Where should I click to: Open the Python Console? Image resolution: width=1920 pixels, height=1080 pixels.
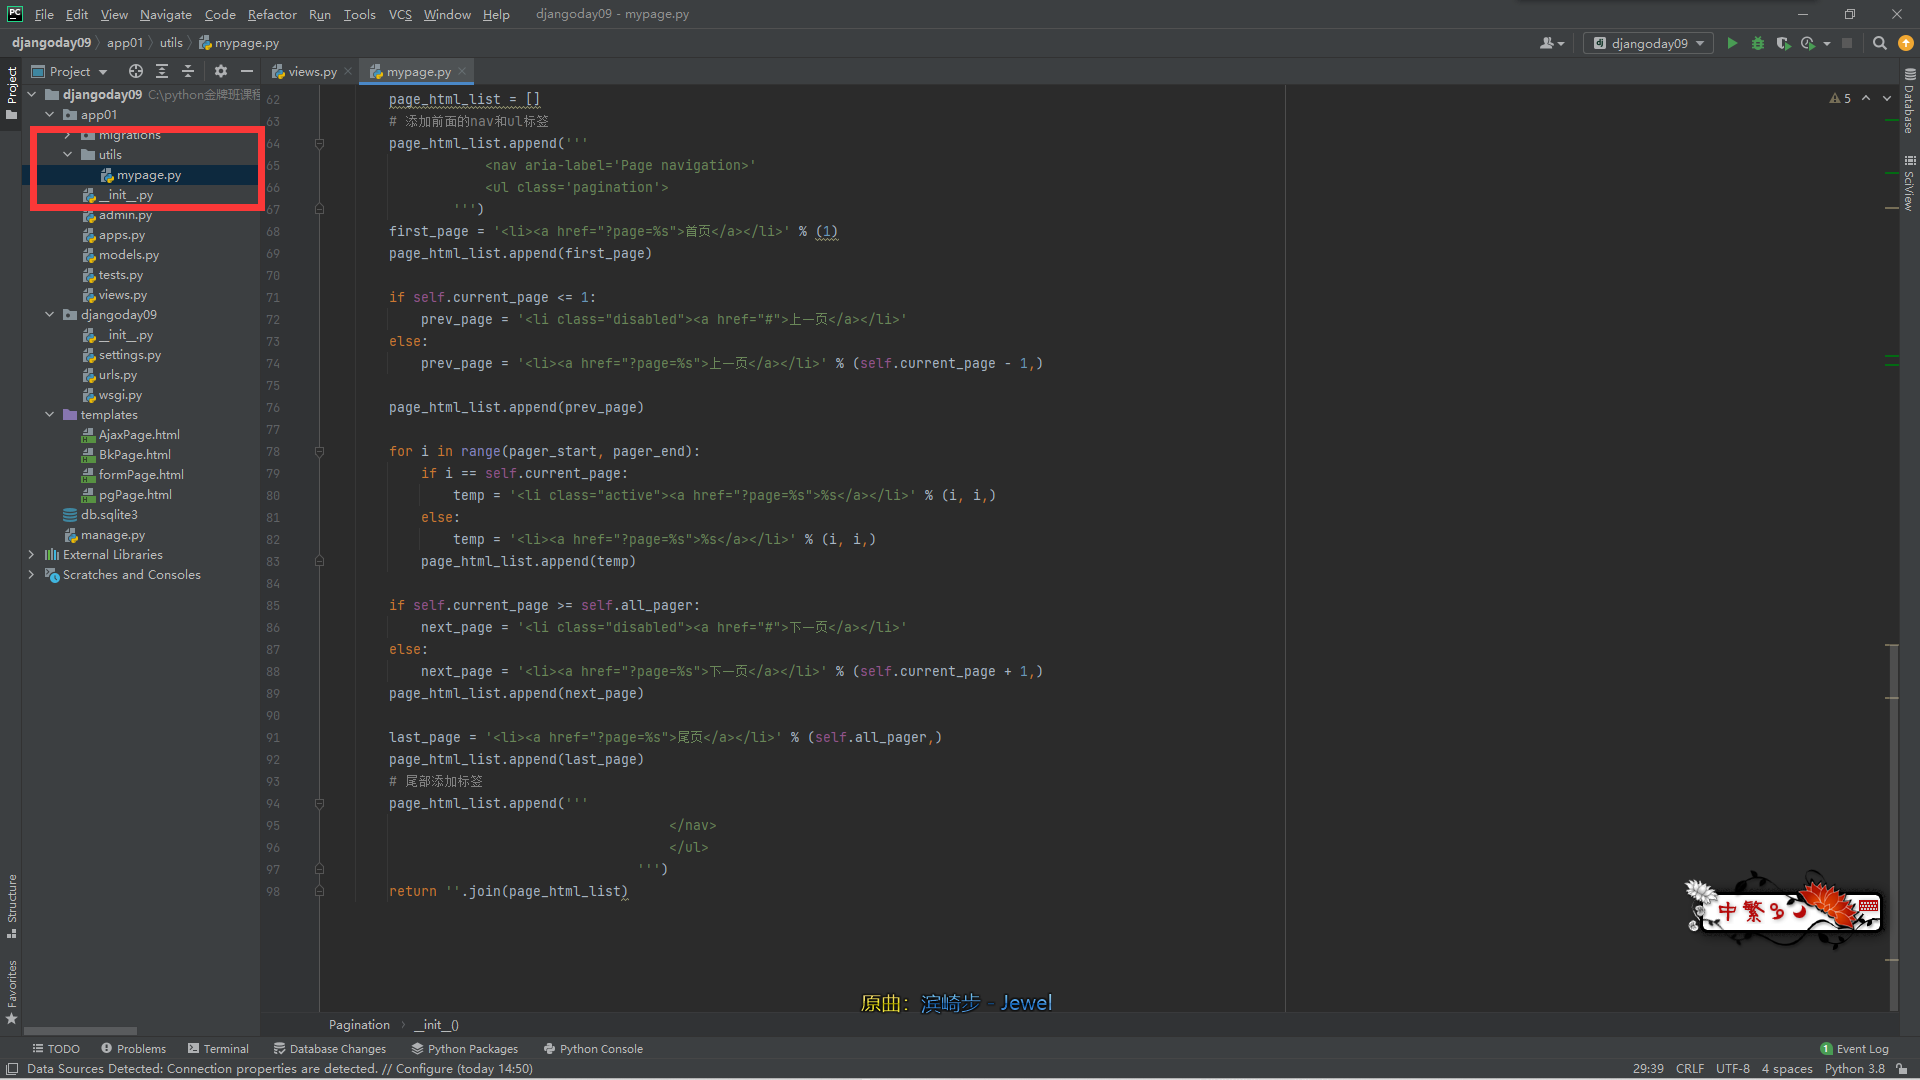click(x=593, y=1049)
